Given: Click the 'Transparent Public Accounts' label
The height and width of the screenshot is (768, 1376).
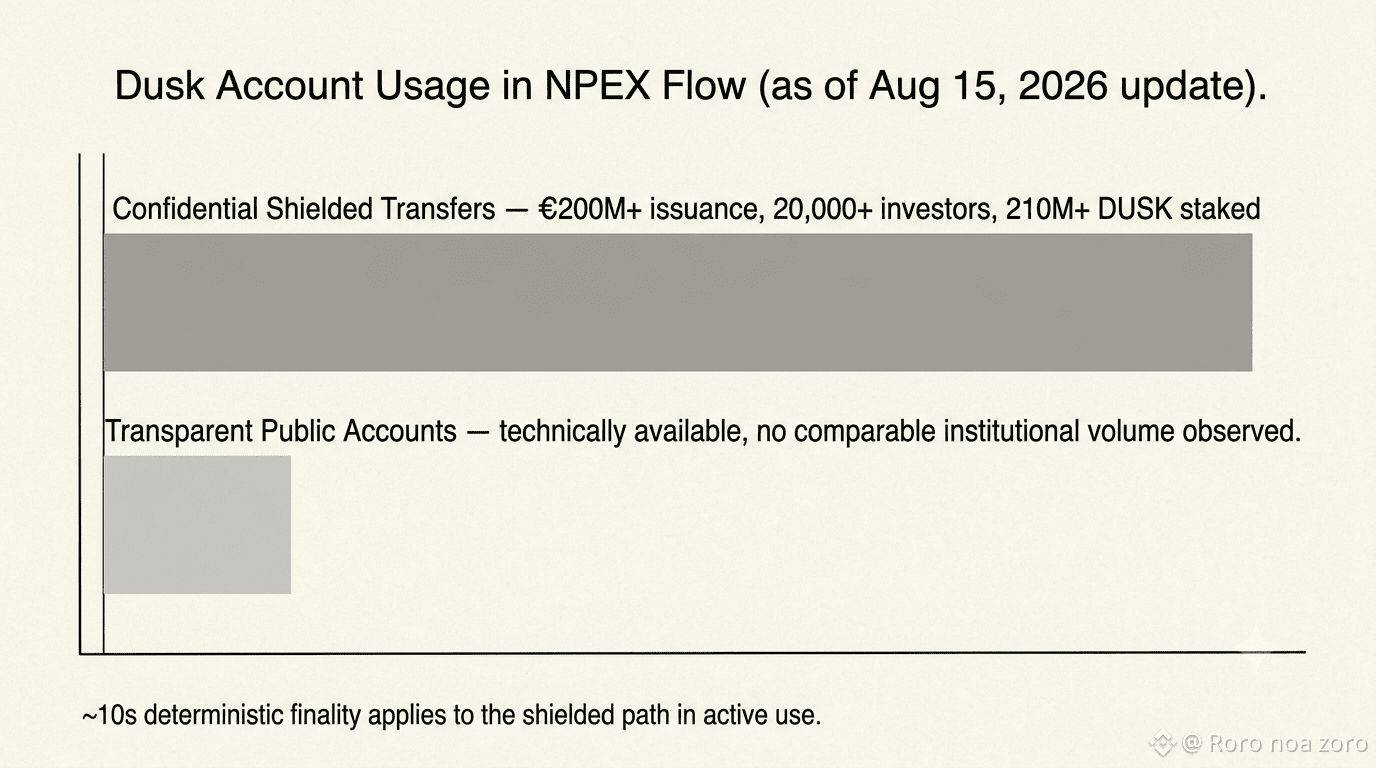Looking at the screenshot, I should coord(281,432).
